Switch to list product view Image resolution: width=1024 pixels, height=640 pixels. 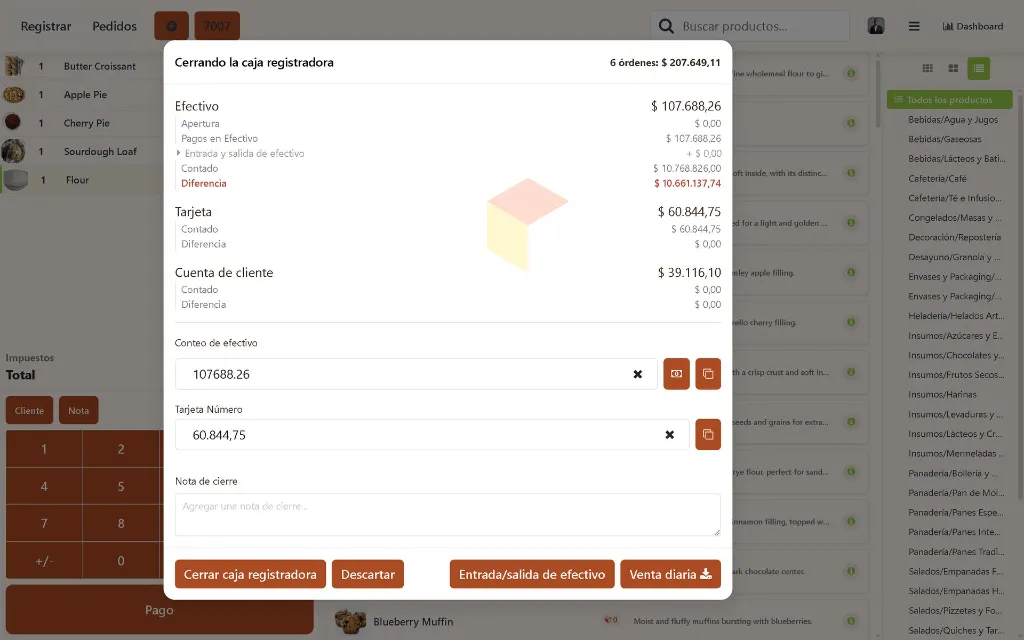[978, 69]
